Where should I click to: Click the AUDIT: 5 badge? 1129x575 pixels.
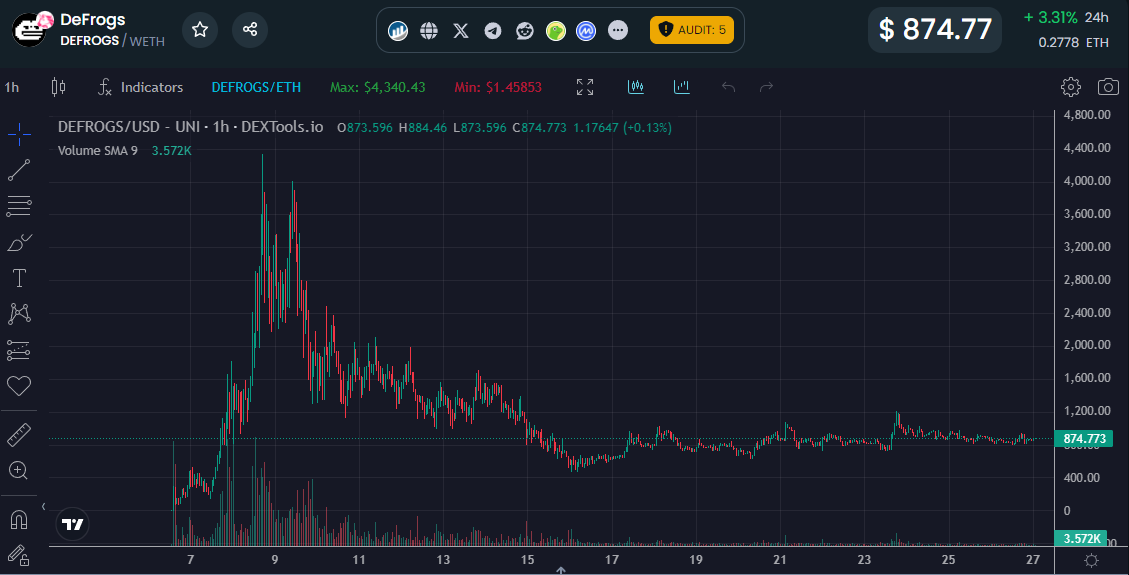pyautogui.click(x=692, y=30)
